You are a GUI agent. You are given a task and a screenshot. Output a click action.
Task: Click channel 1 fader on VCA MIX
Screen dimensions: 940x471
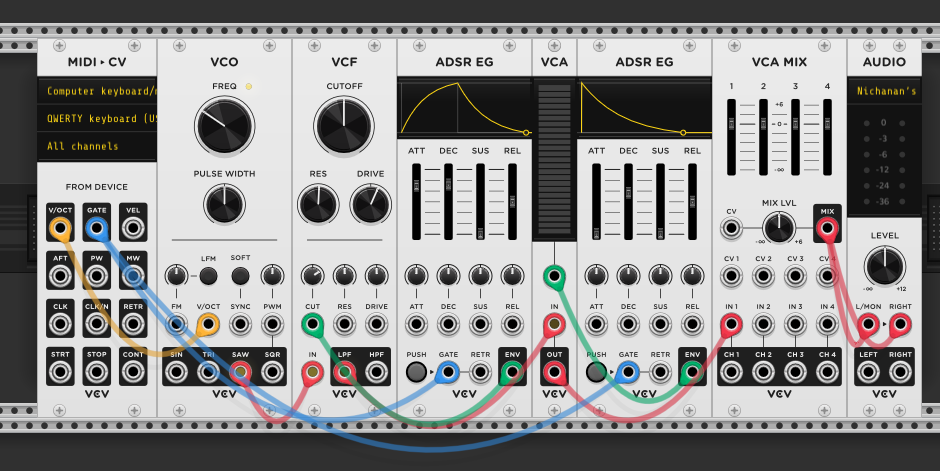pyautogui.click(x=731, y=137)
